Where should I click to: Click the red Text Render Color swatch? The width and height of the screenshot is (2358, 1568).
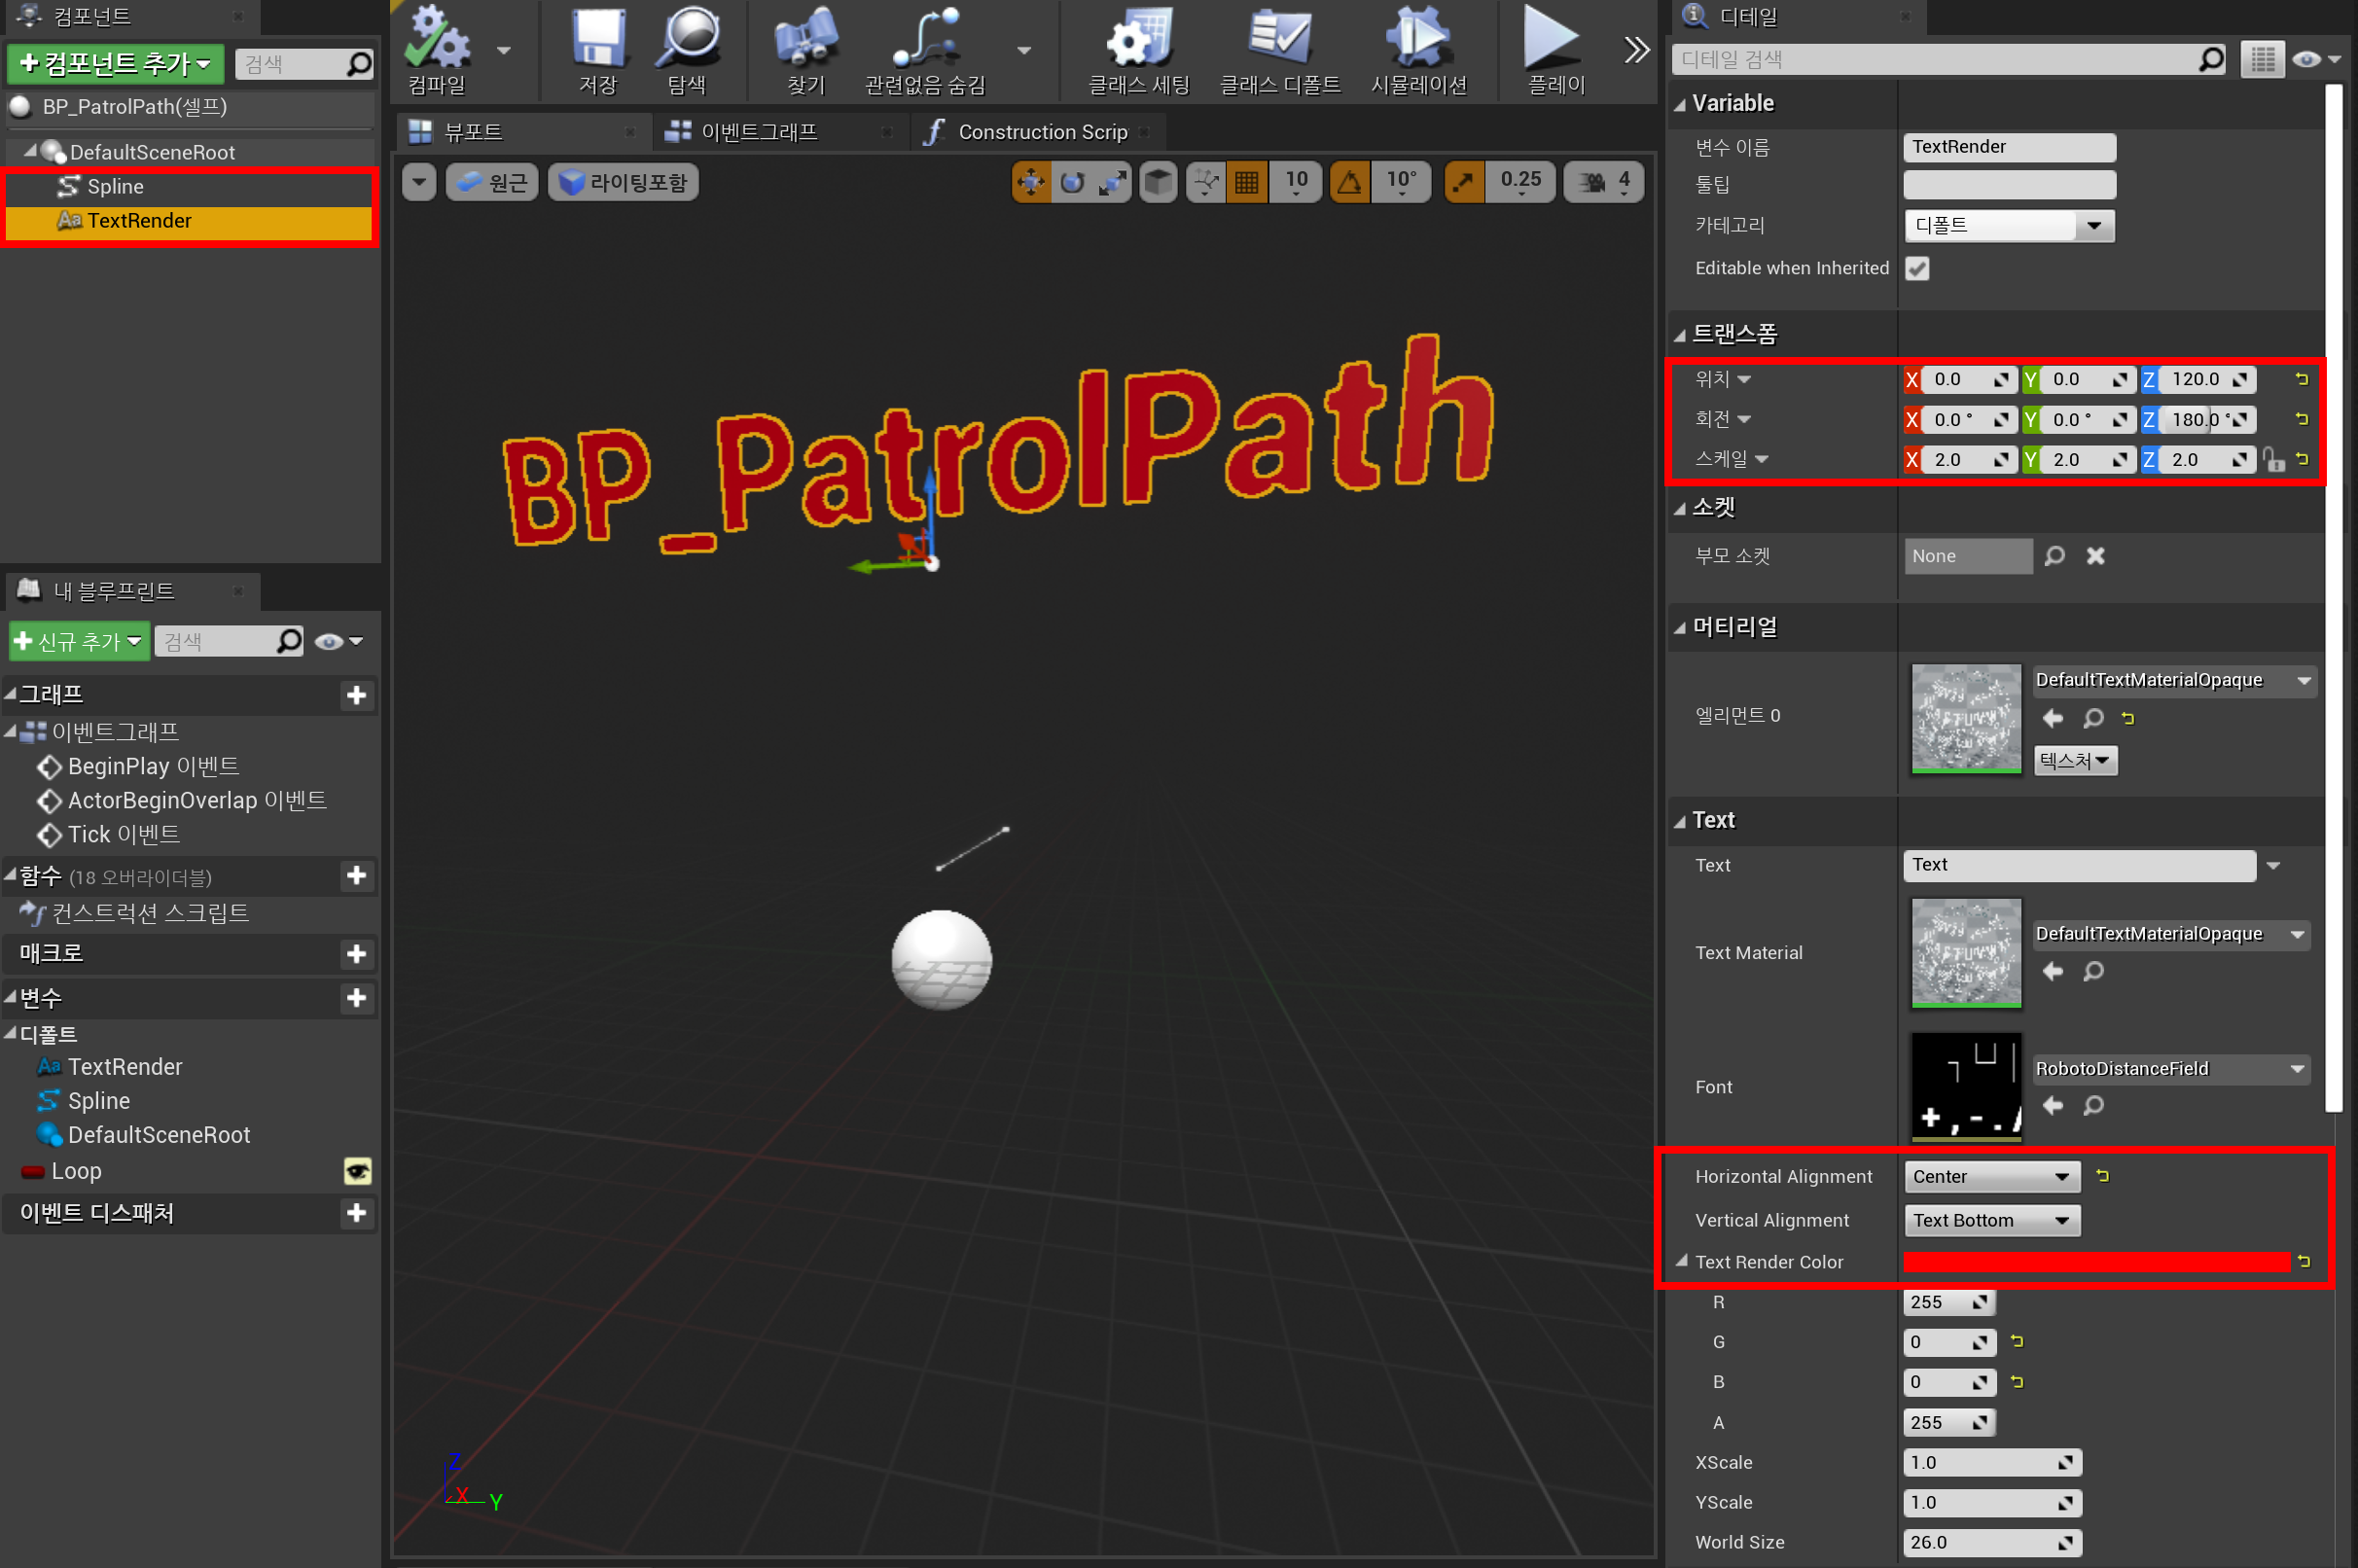(2095, 1262)
